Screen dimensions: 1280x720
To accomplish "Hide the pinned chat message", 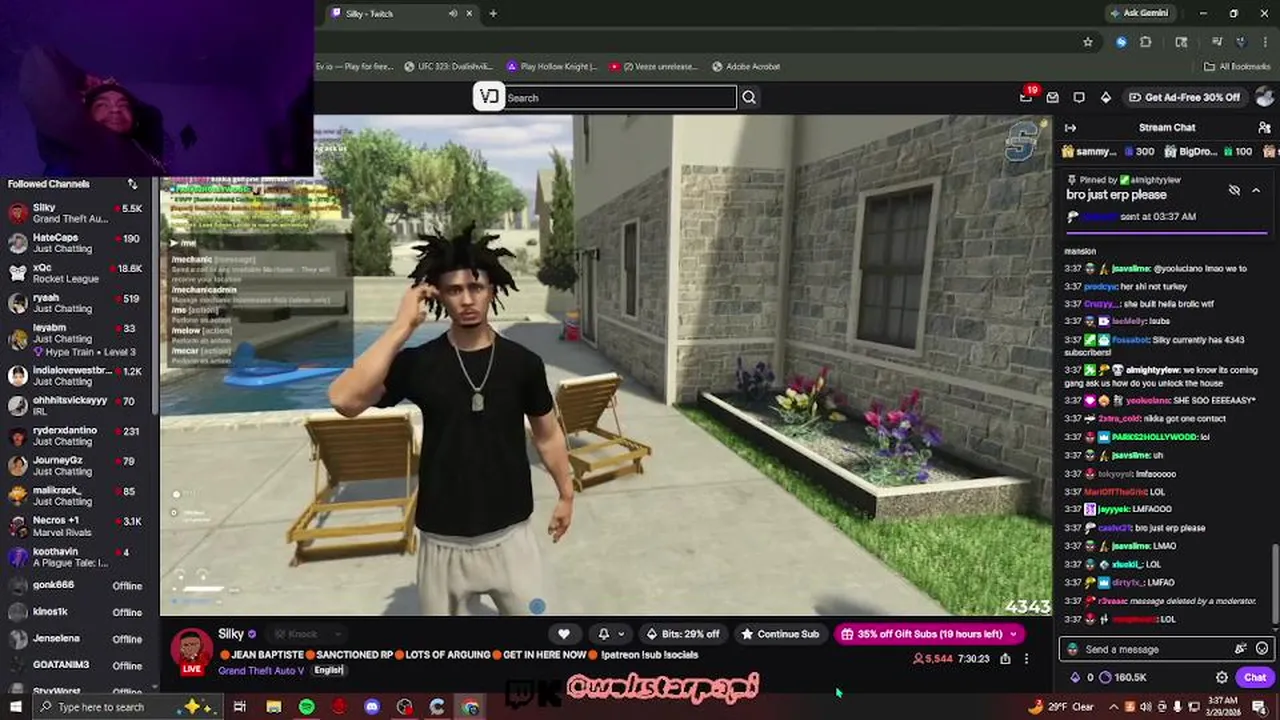I will tap(1234, 190).
